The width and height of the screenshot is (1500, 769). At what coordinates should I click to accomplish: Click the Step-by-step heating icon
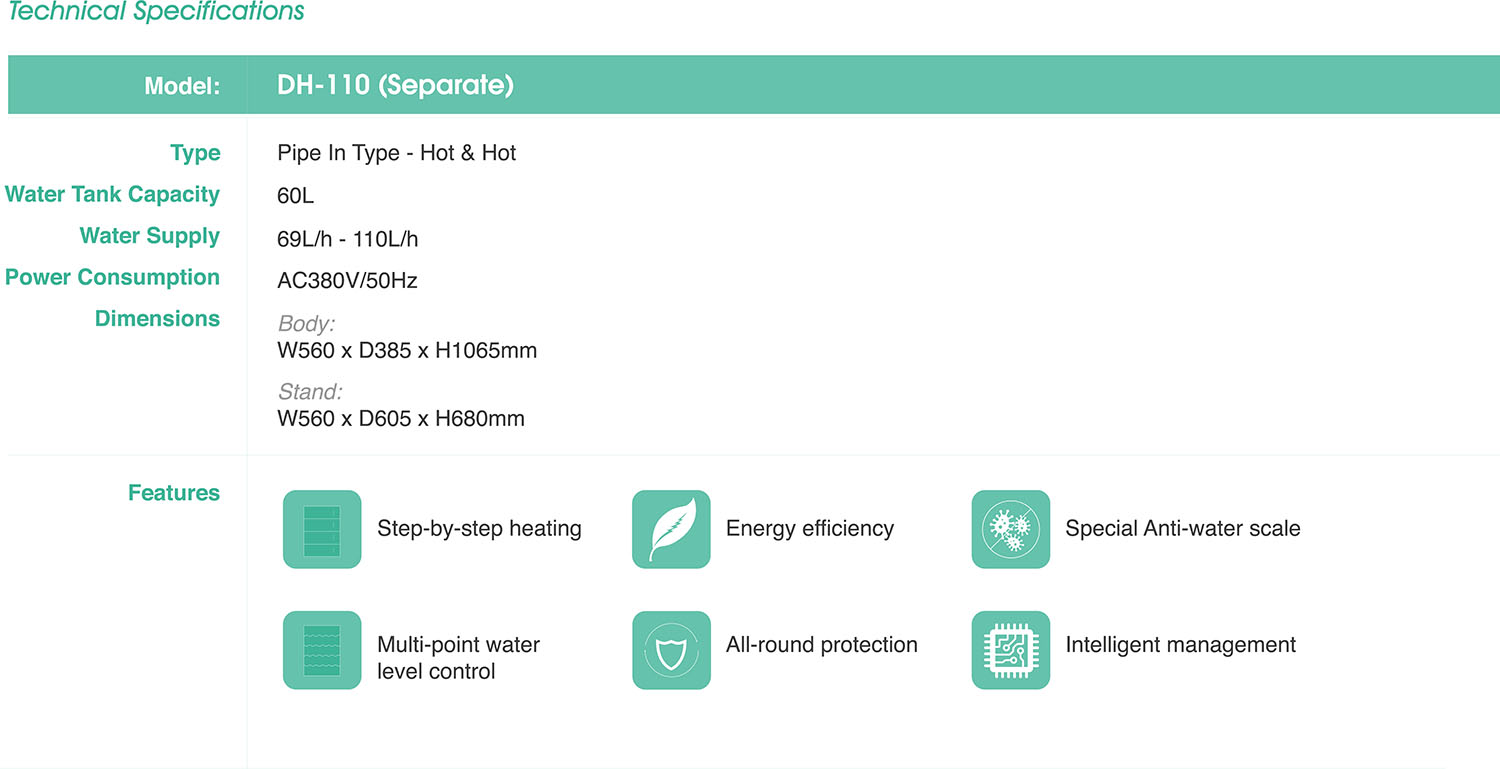point(322,529)
